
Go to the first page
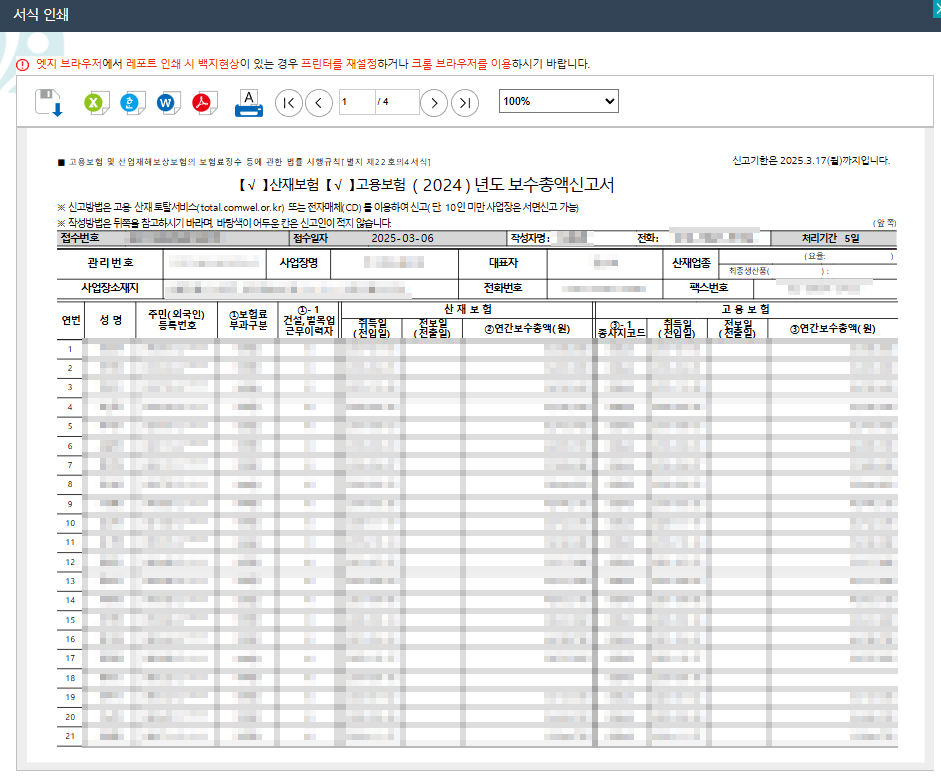click(289, 103)
